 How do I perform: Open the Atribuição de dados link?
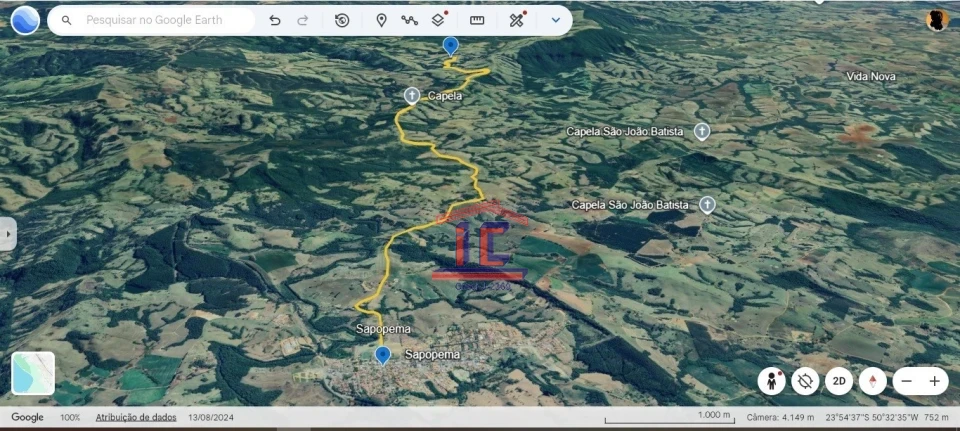pyautogui.click(x=136, y=417)
